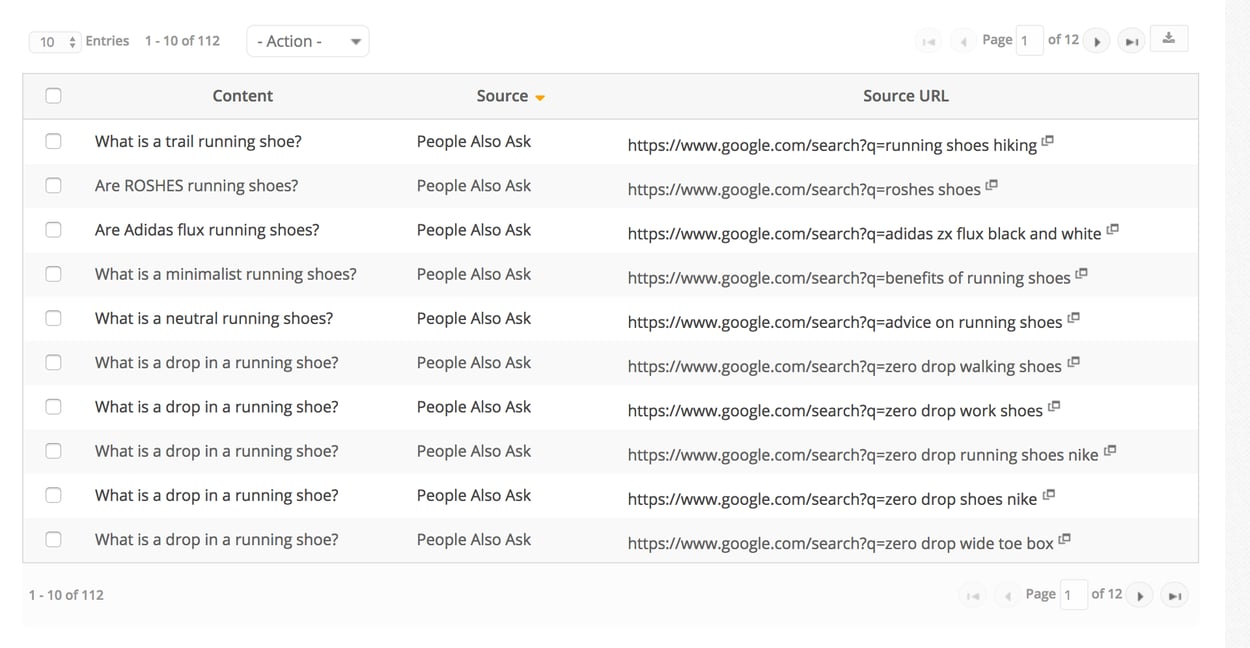
Task: Go to previous page using top pager
Action: [x=963, y=41]
